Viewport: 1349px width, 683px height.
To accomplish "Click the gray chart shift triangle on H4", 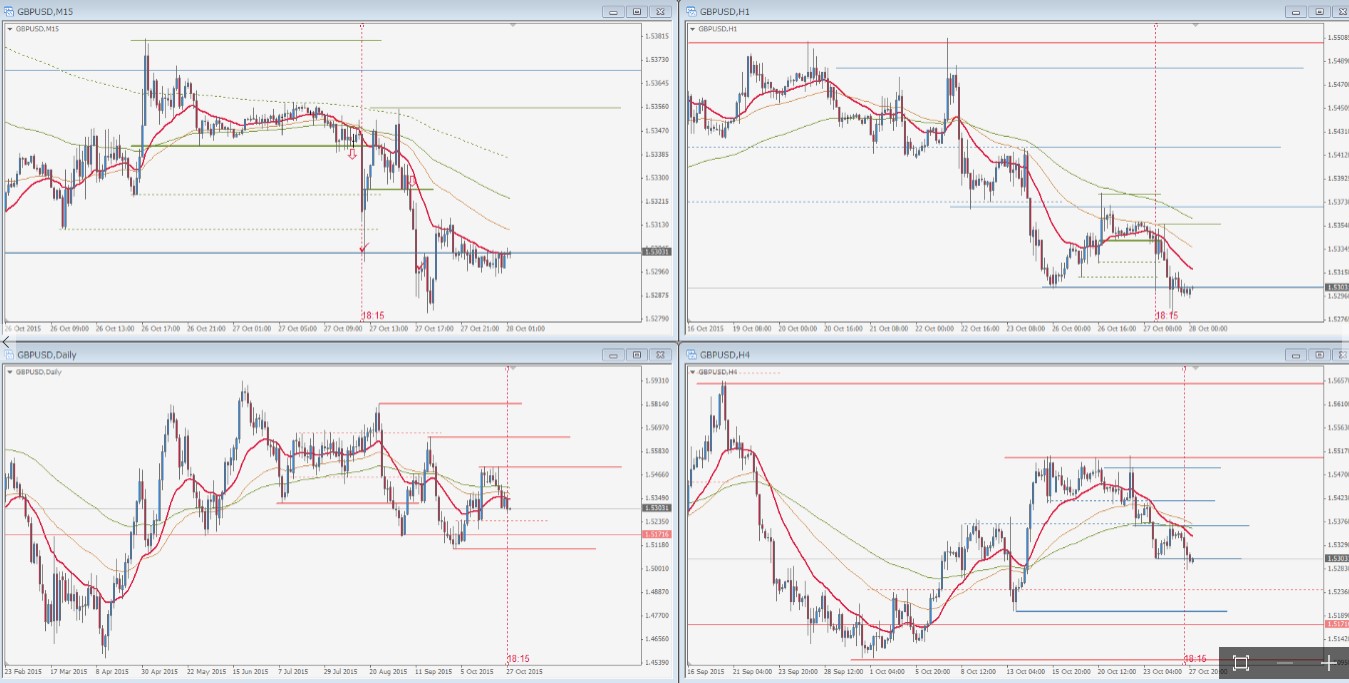I will click(1195, 368).
